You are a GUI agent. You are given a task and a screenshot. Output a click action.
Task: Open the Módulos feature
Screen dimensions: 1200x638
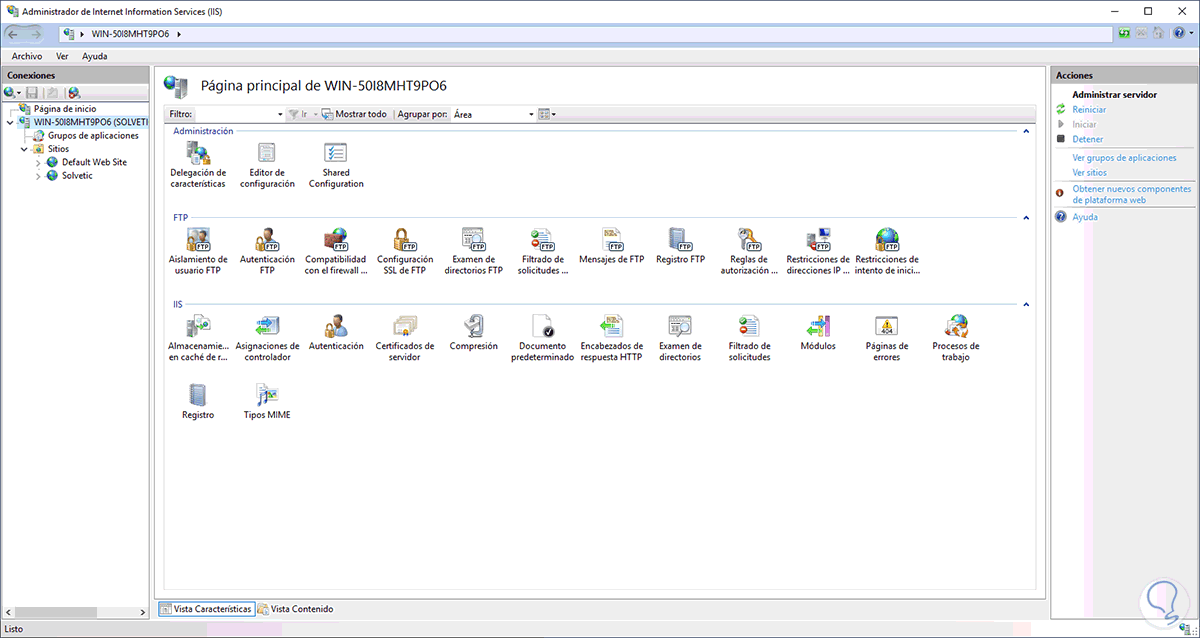tap(819, 332)
